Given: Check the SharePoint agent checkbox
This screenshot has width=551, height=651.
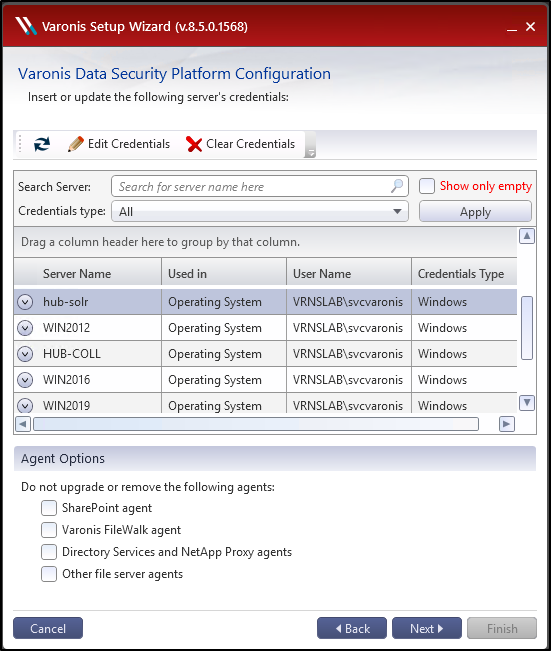Looking at the screenshot, I should tap(49, 508).
